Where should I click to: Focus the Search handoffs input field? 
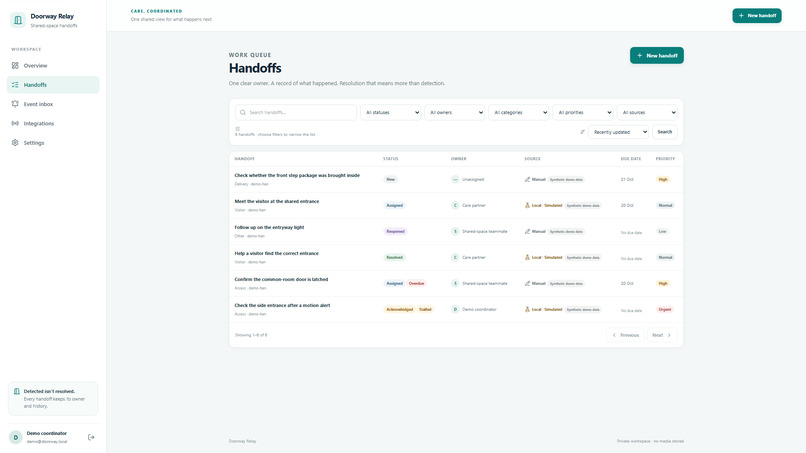(296, 112)
